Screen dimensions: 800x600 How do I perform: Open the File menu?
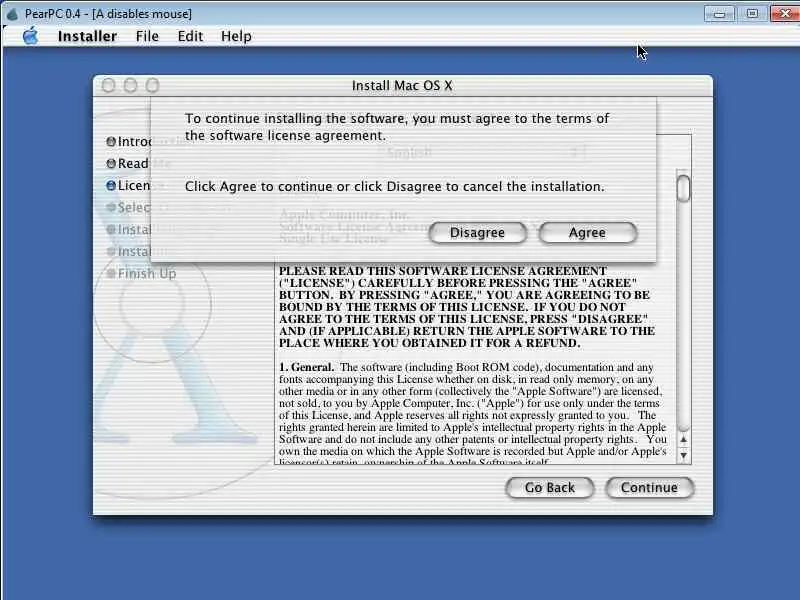pyautogui.click(x=147, y=36)
